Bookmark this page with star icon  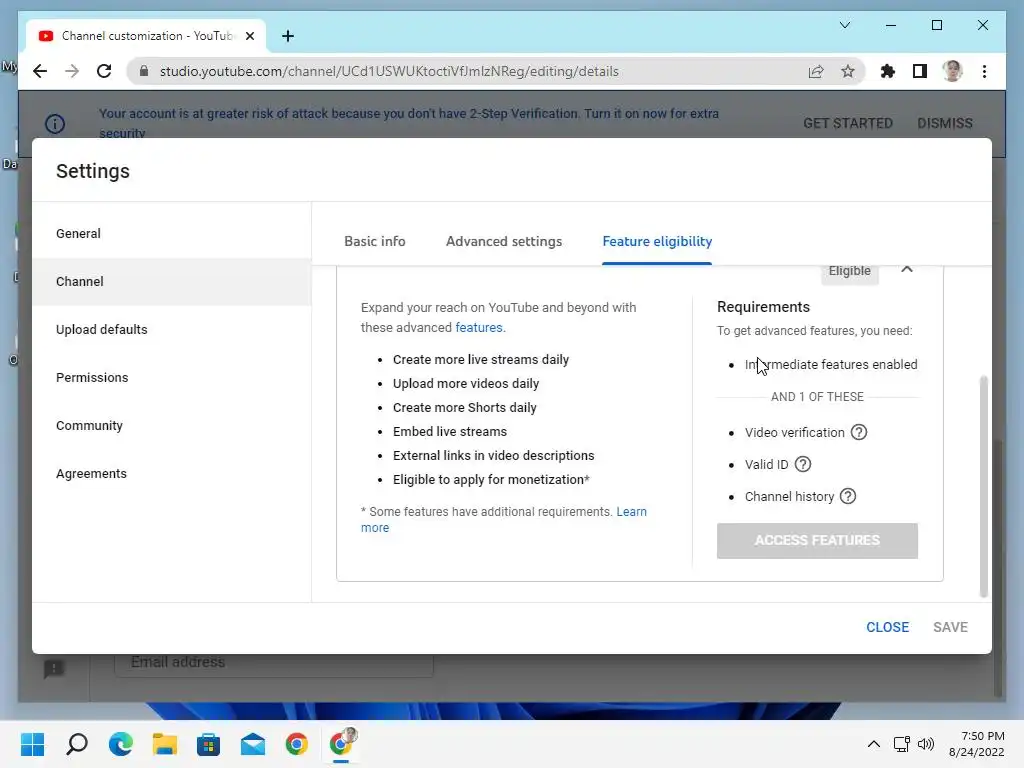[848, 71]
